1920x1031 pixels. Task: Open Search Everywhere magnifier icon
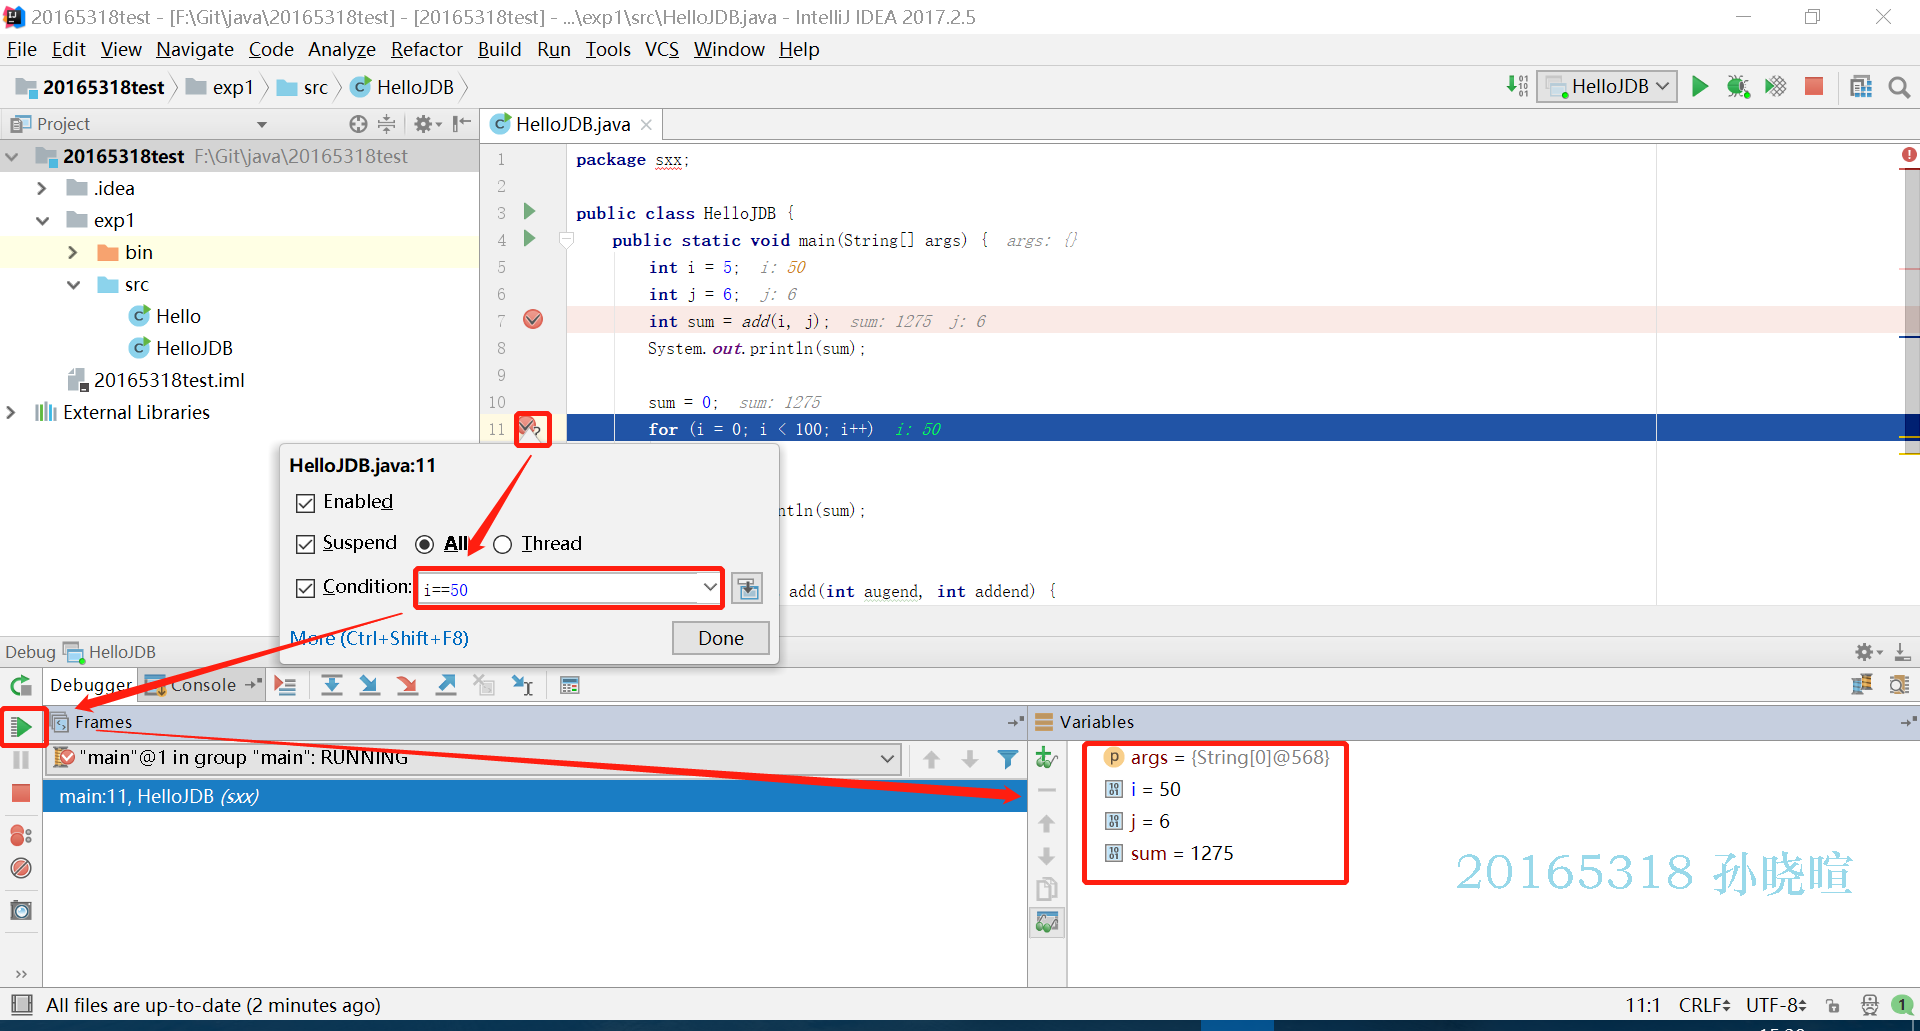pos(1899,87)
